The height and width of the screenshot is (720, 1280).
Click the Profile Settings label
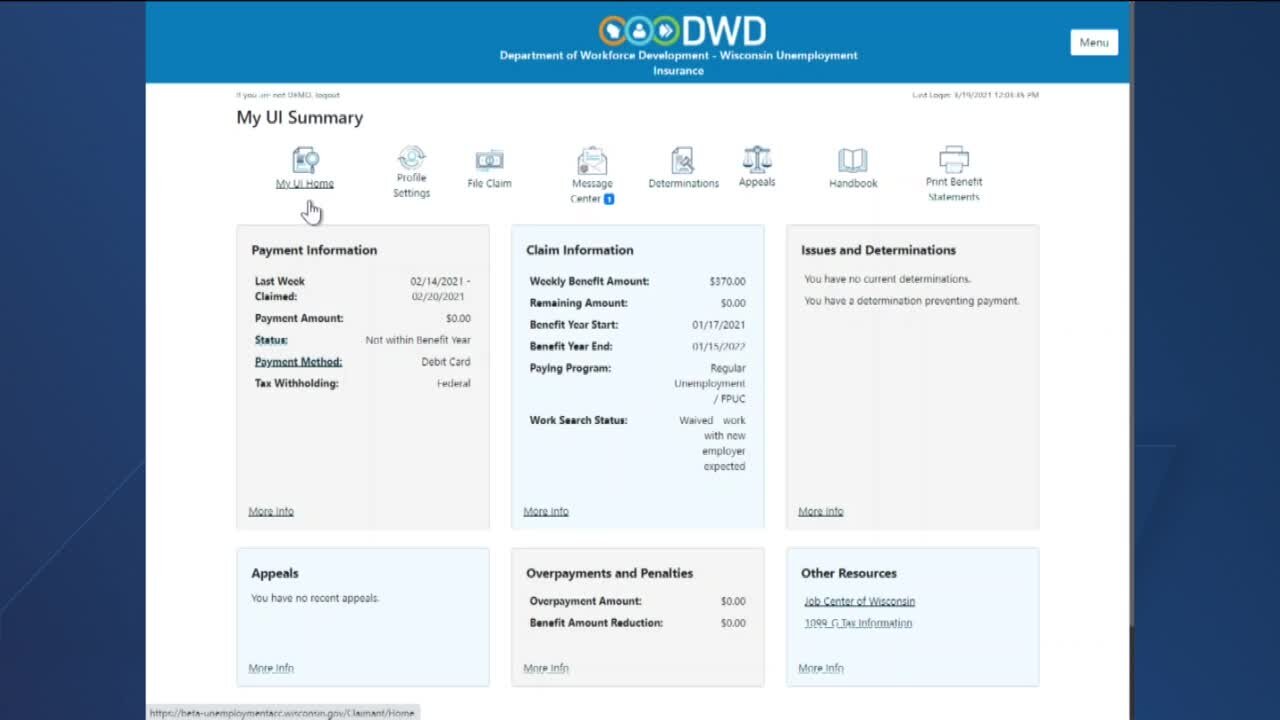coord(411,186)
